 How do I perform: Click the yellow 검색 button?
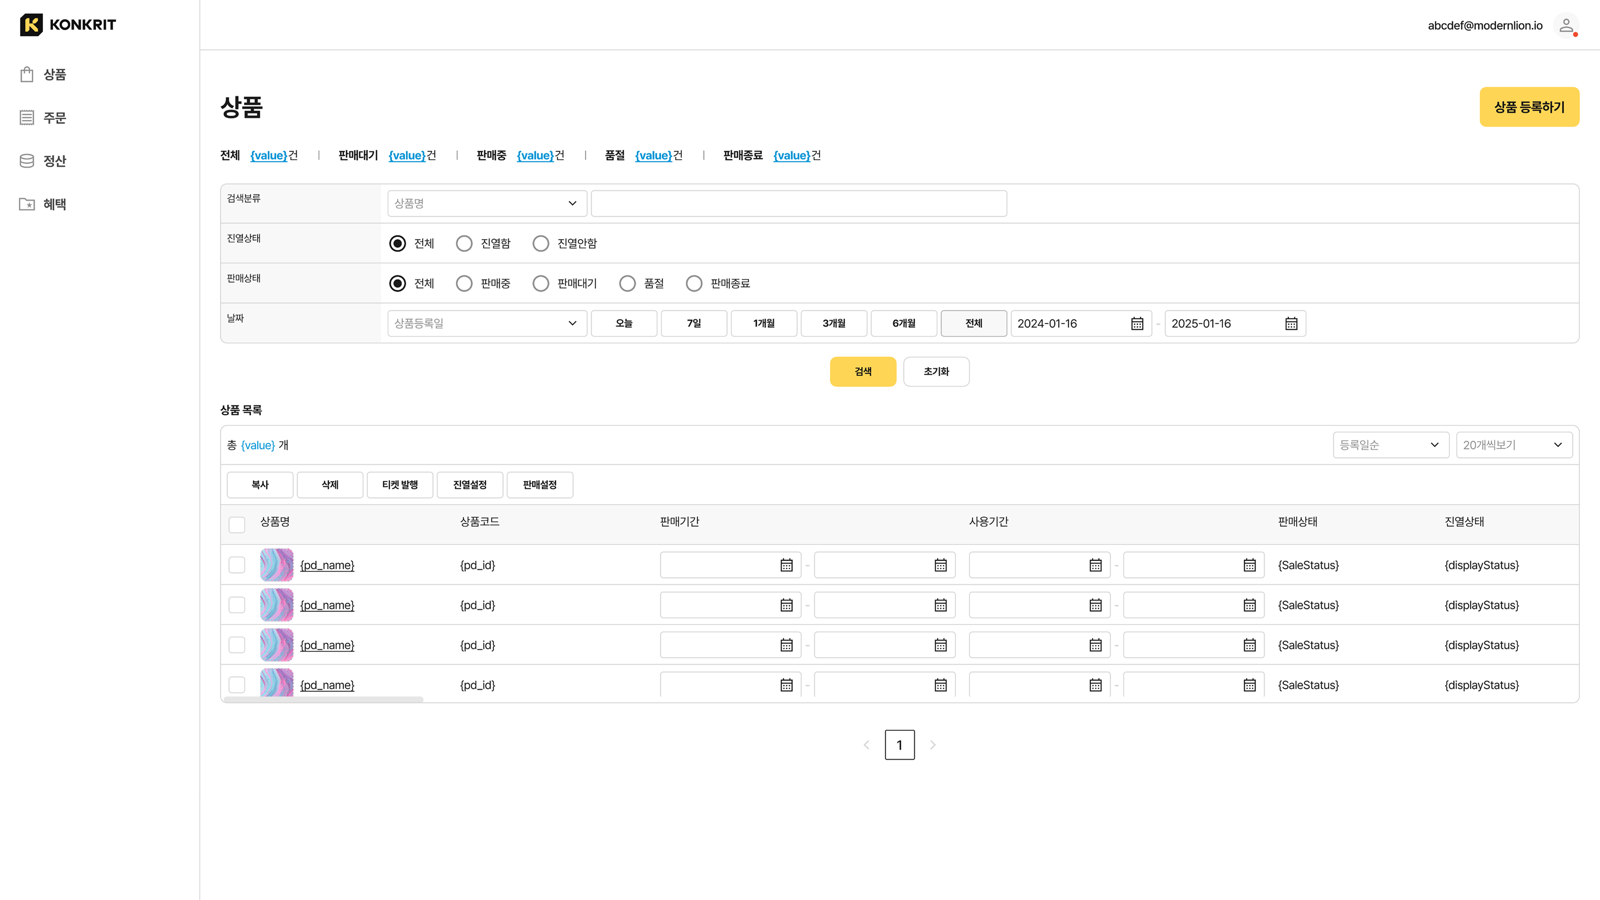(x=863, y=371)
